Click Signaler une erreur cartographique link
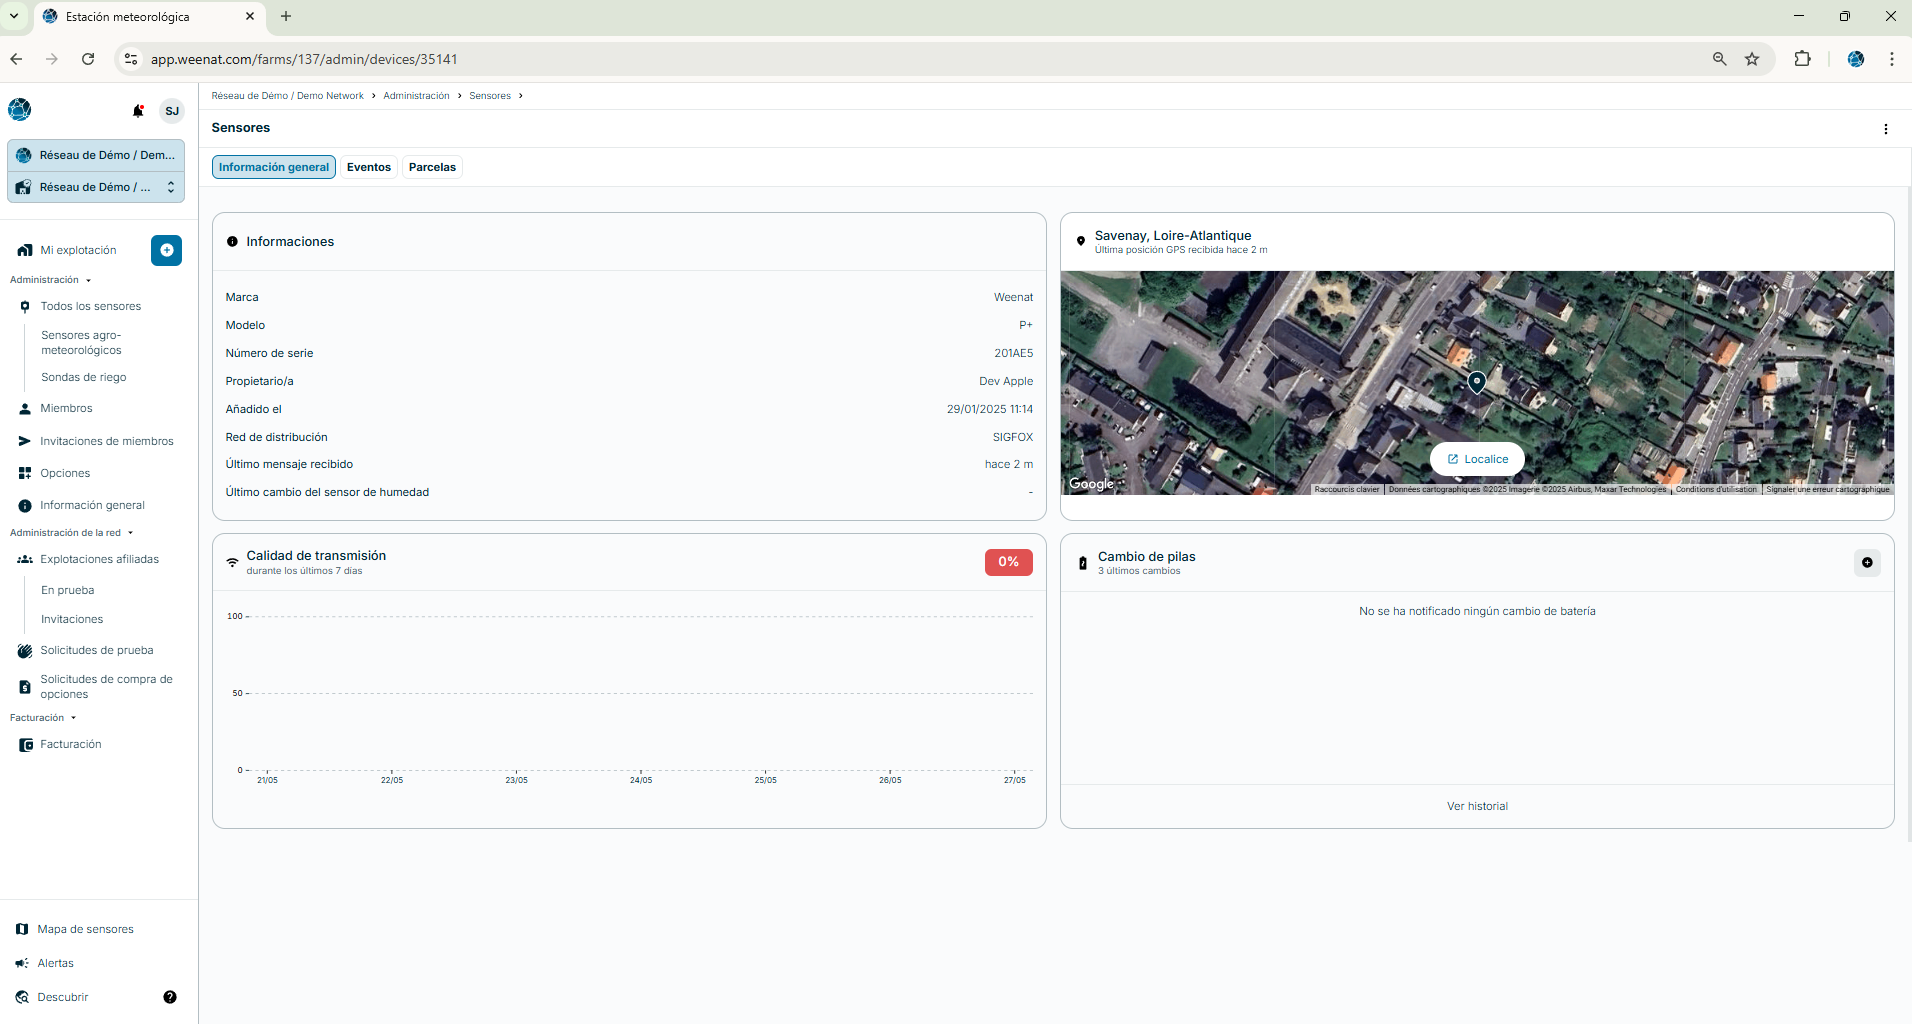 pyautogui.click(x=1828, y=489)
